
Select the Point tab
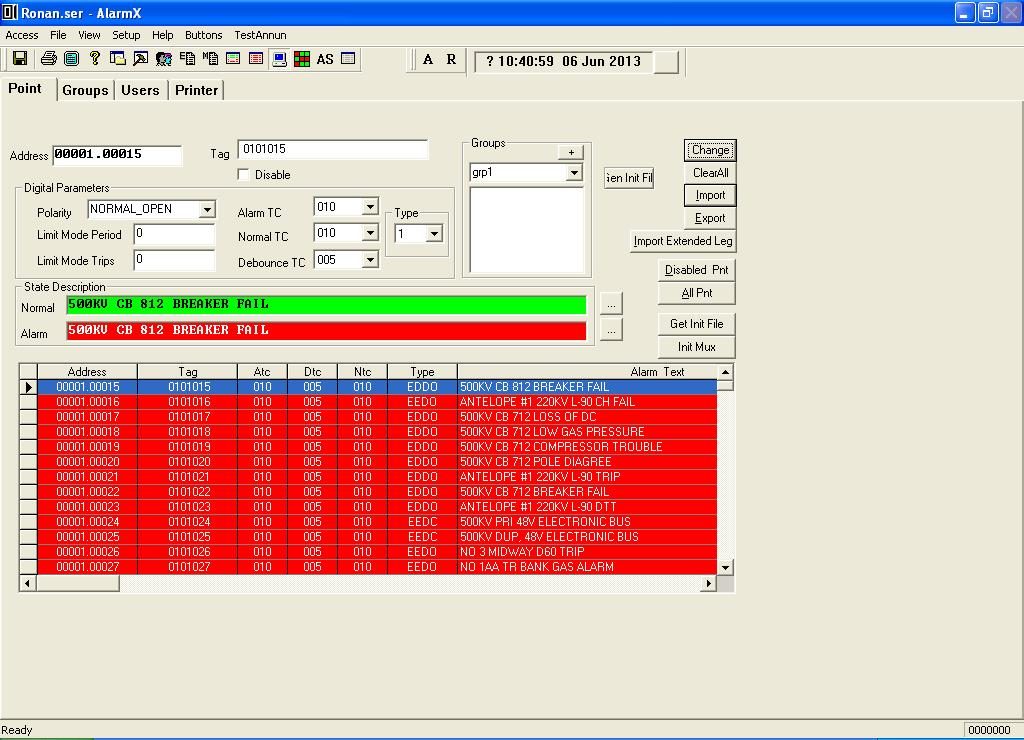tap(25, 89)
